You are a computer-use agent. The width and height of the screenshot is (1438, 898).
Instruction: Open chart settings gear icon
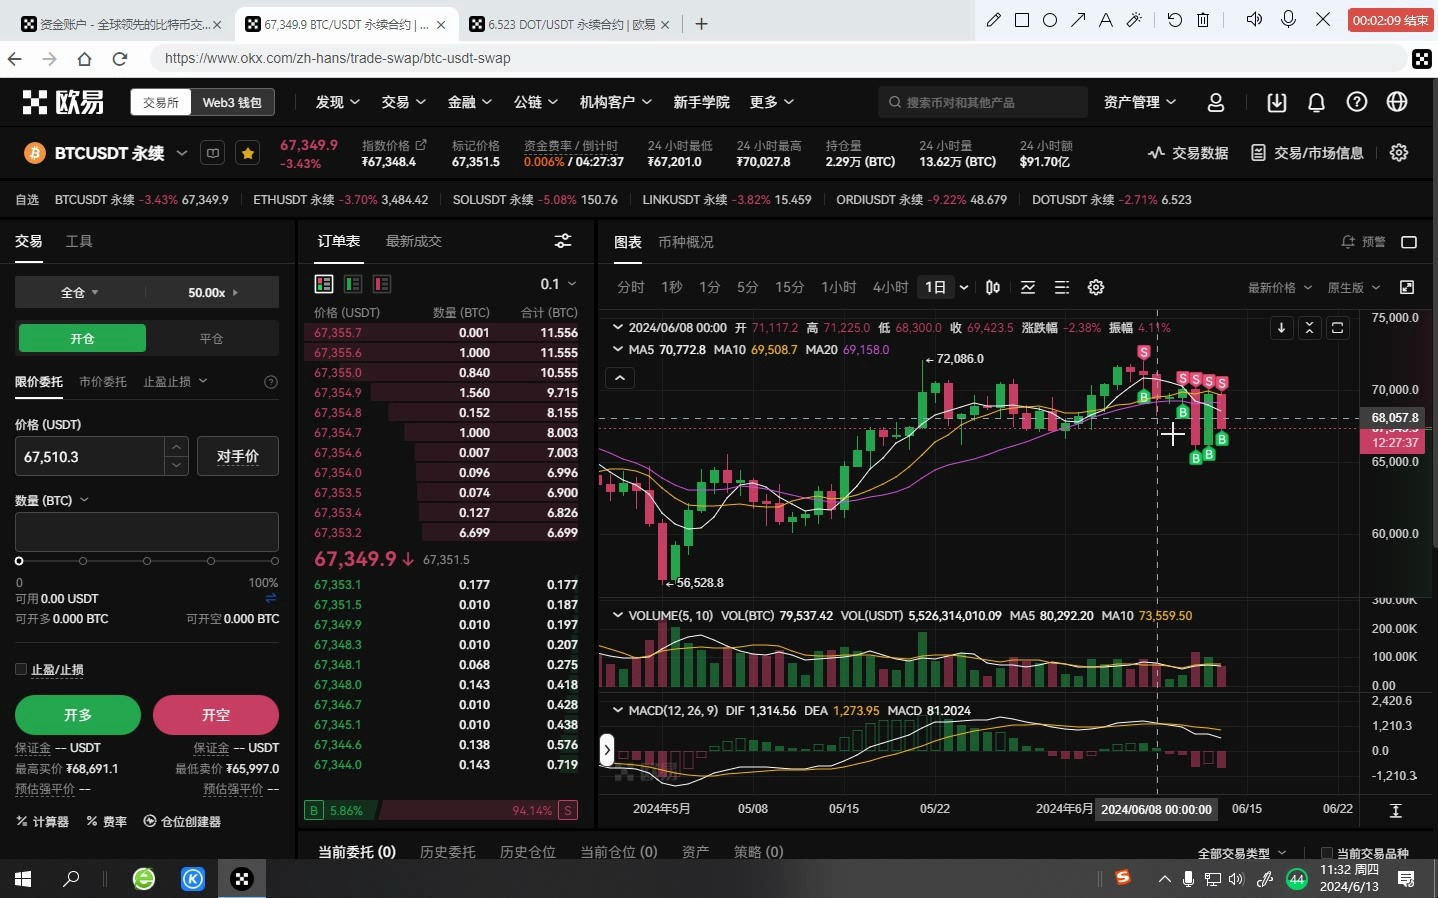[1096, 287]
